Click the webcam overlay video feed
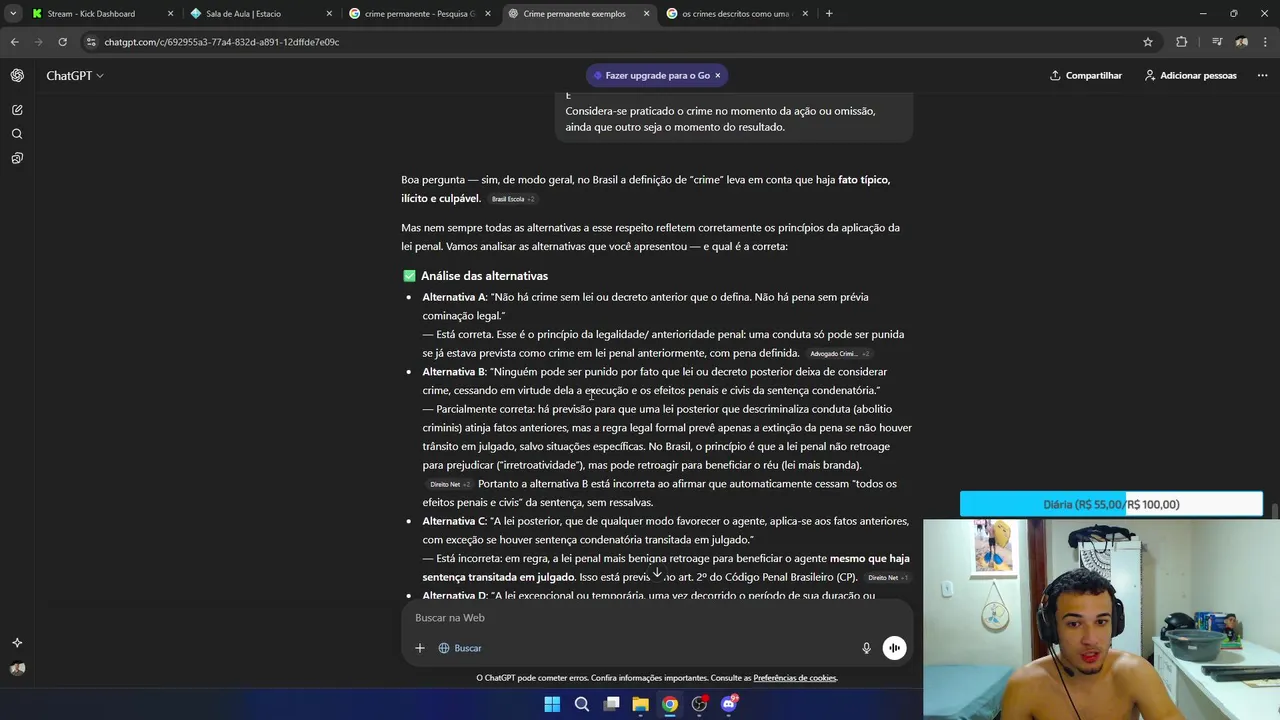The height and width of the screenshot is (720, 1280). (1101, 619)
